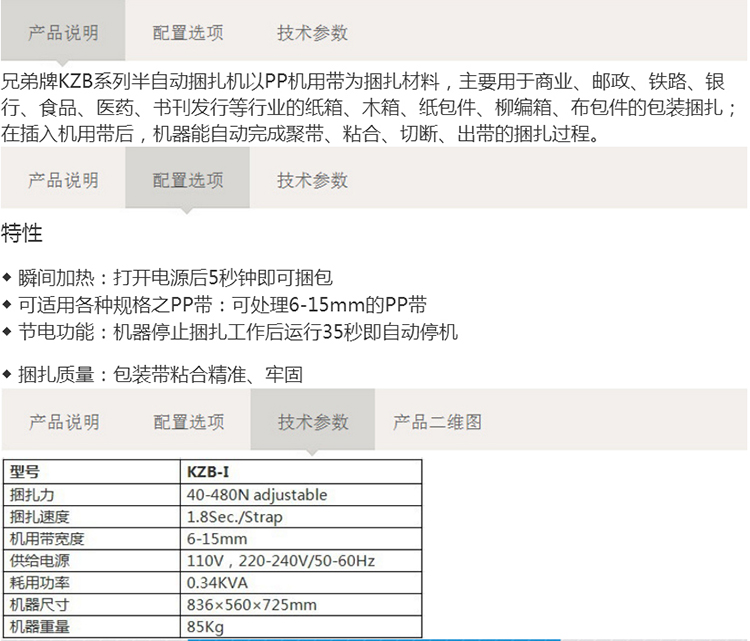Click the 1.8Sec./Strap speed value cell
Viewport: 750px width, 641px height.
click(x=232, y=517)
